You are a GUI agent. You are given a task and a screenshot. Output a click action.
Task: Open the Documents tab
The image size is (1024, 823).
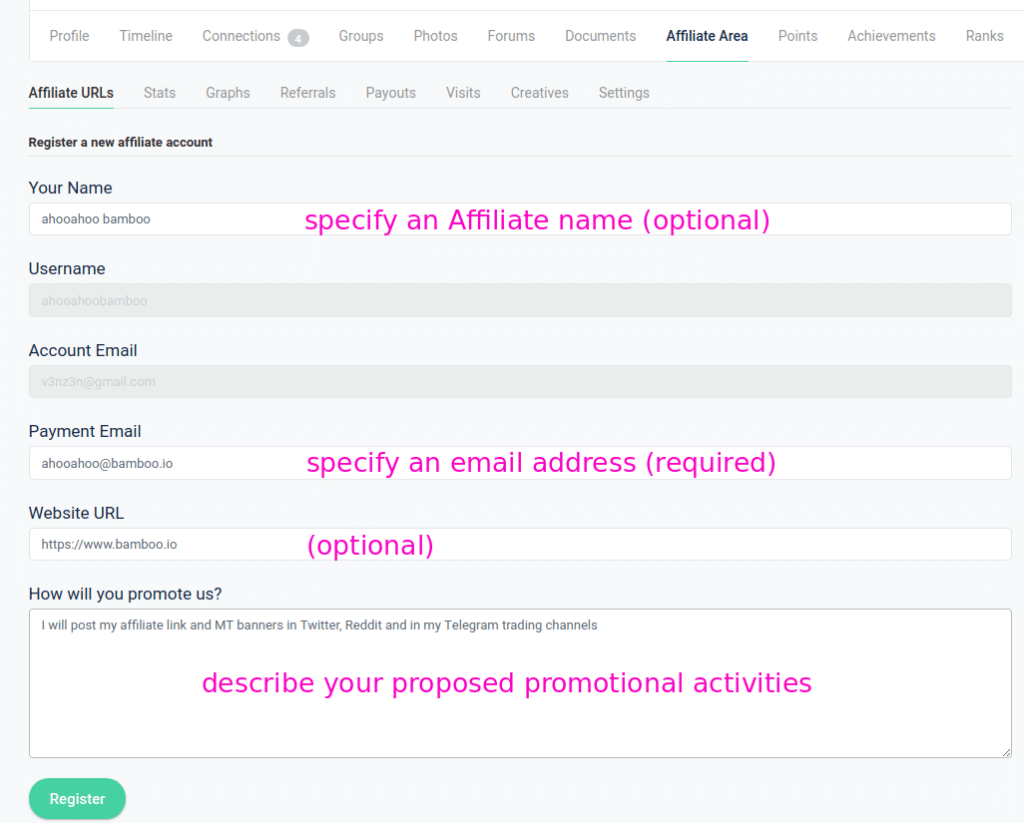click(x=600, y=36)
